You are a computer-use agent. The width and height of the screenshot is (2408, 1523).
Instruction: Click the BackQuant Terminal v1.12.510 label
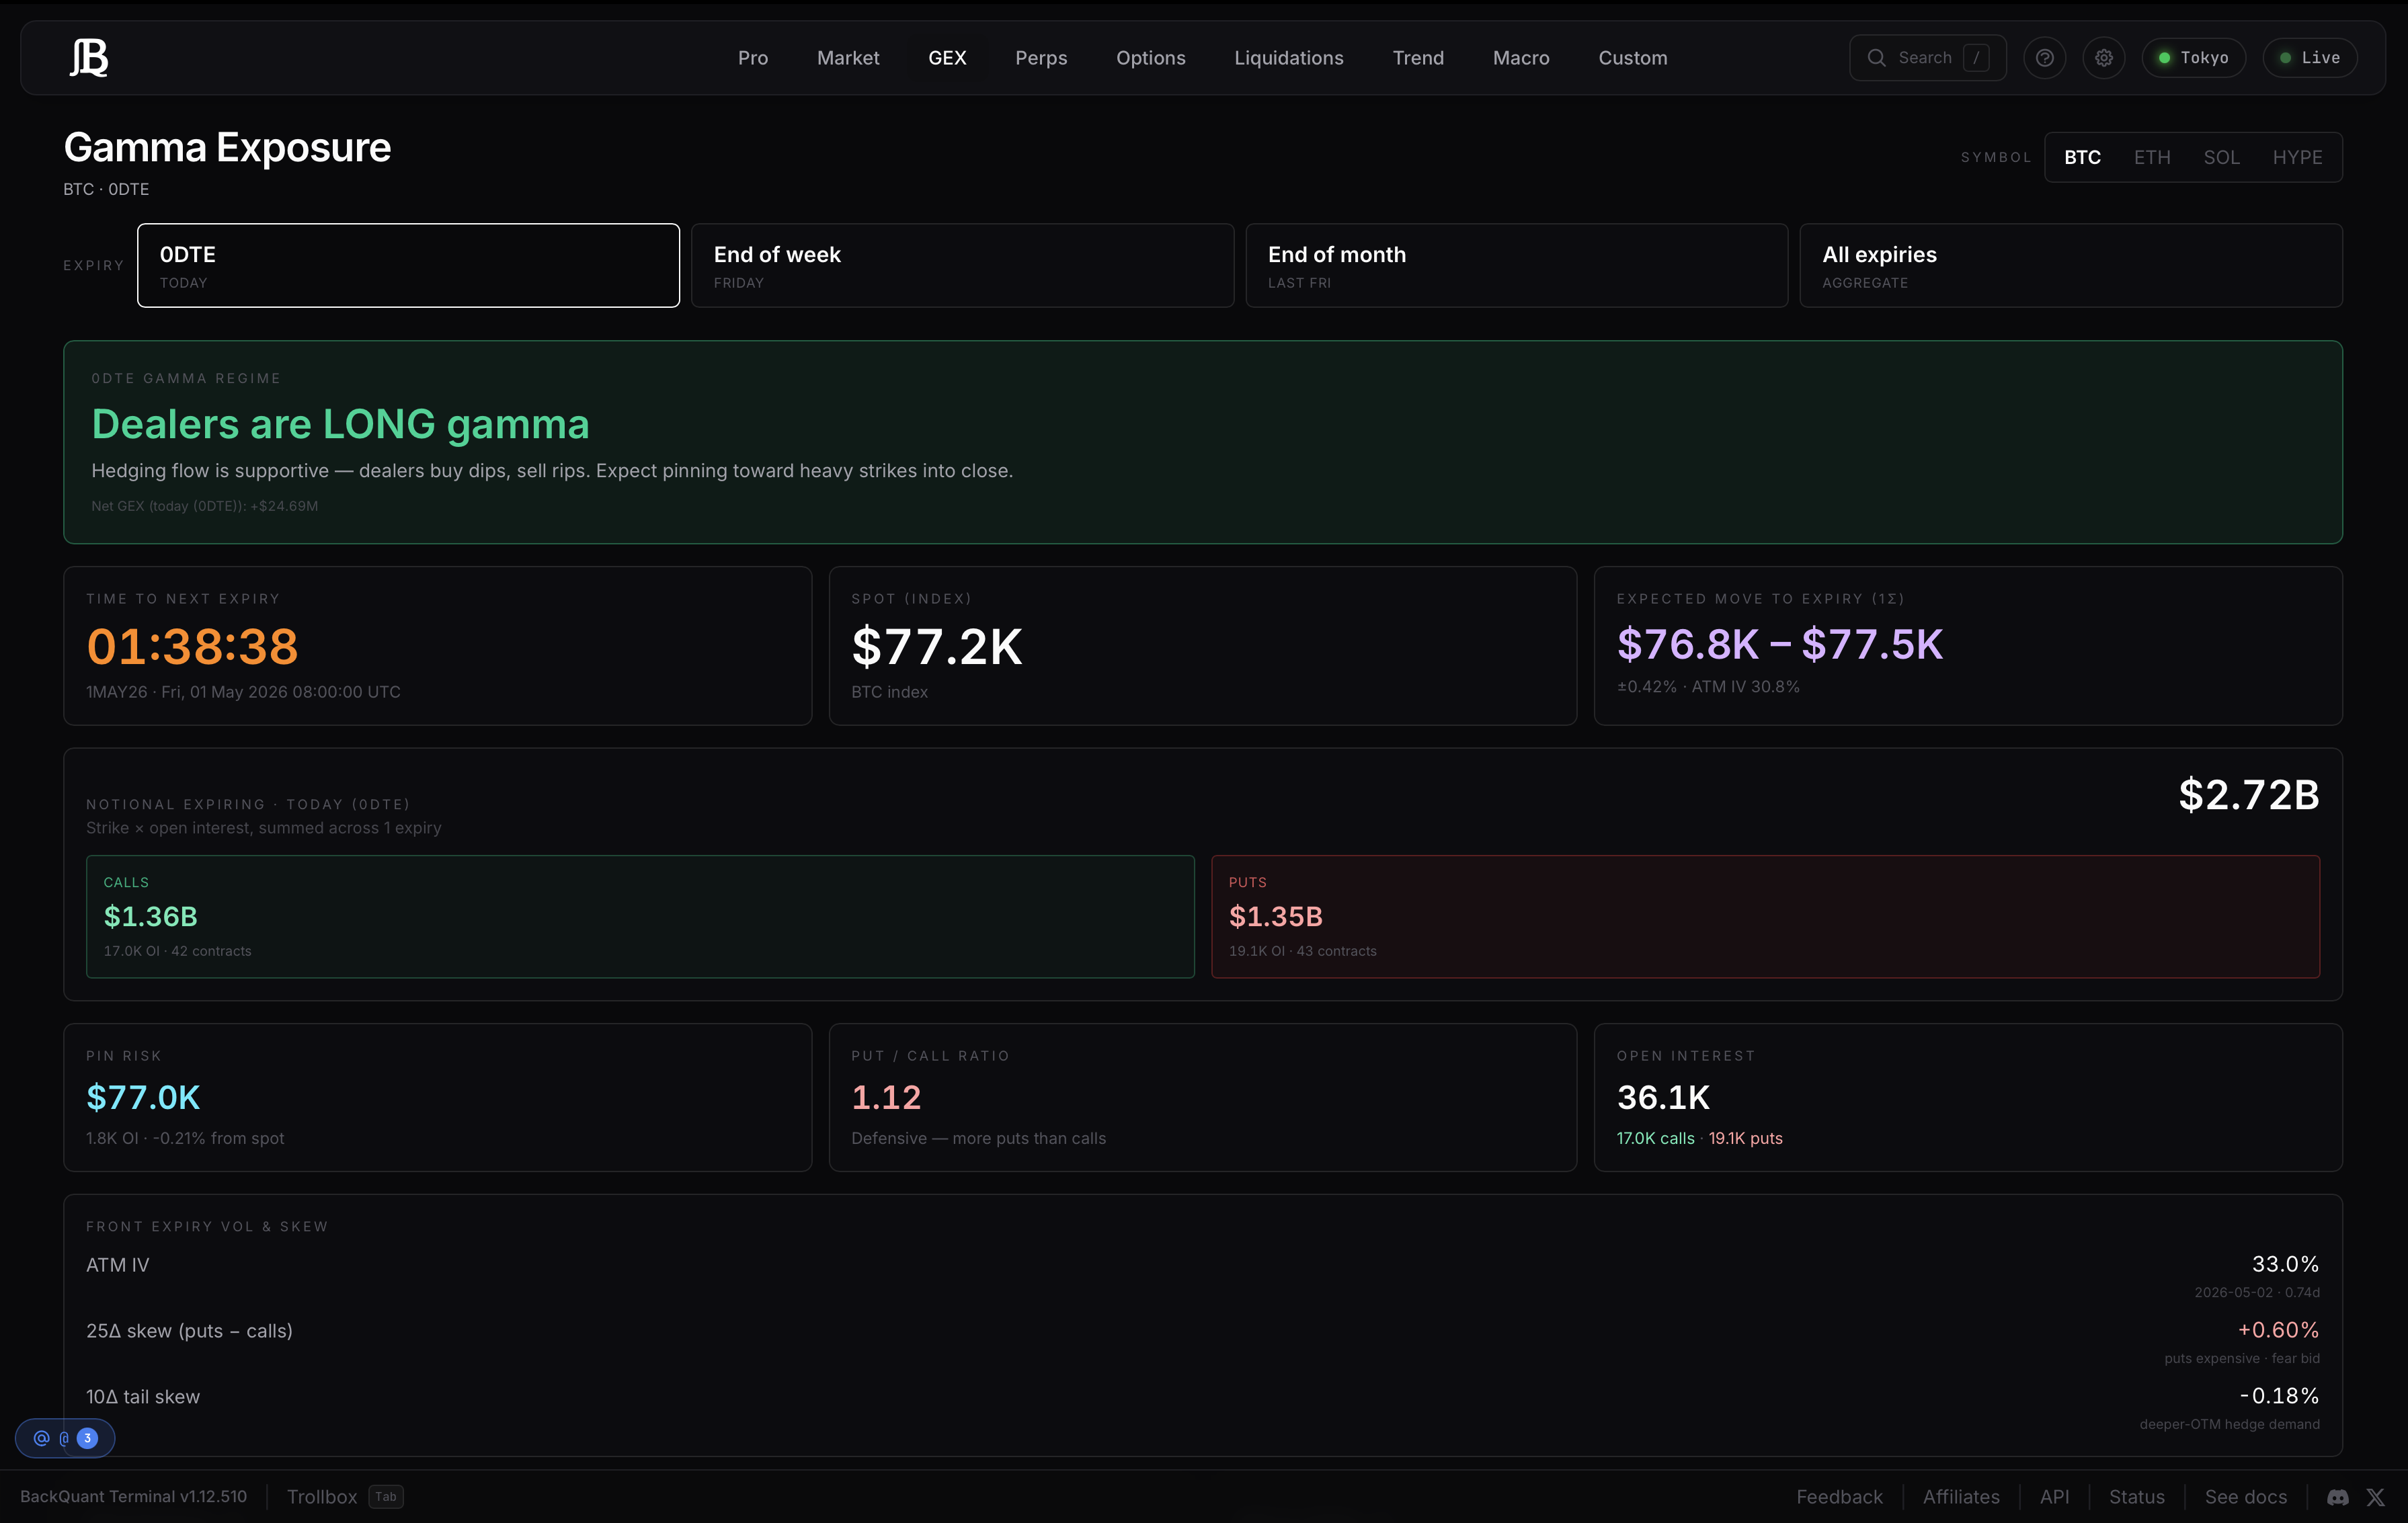(x=133, y=1497)
